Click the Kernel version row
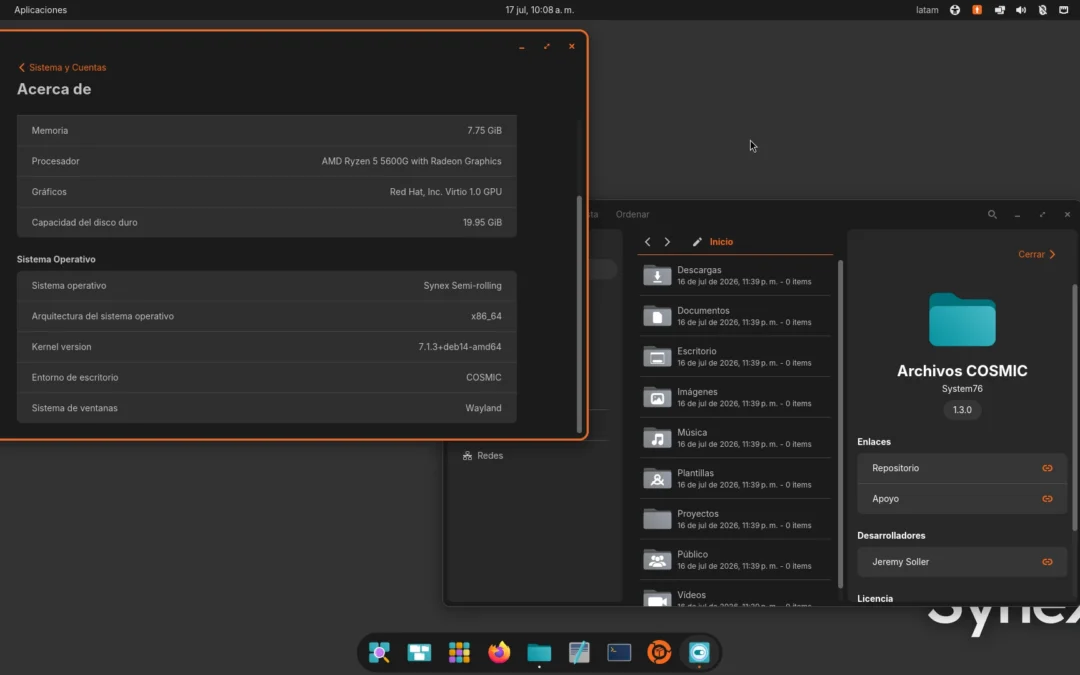Screen dimensions: 1080x675 [267, 346]
